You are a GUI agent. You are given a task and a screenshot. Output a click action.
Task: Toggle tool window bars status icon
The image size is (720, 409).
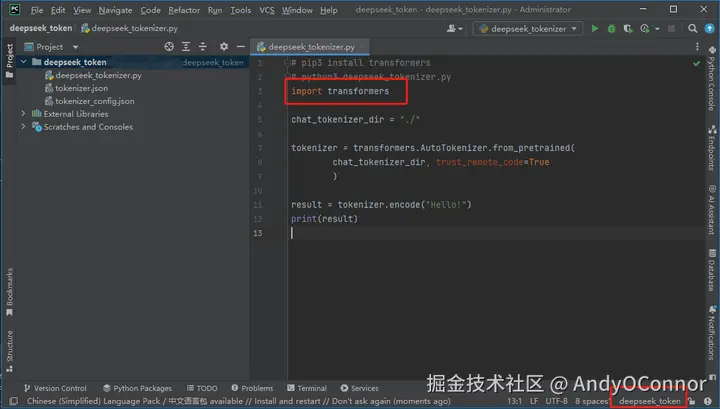point(14,401)
